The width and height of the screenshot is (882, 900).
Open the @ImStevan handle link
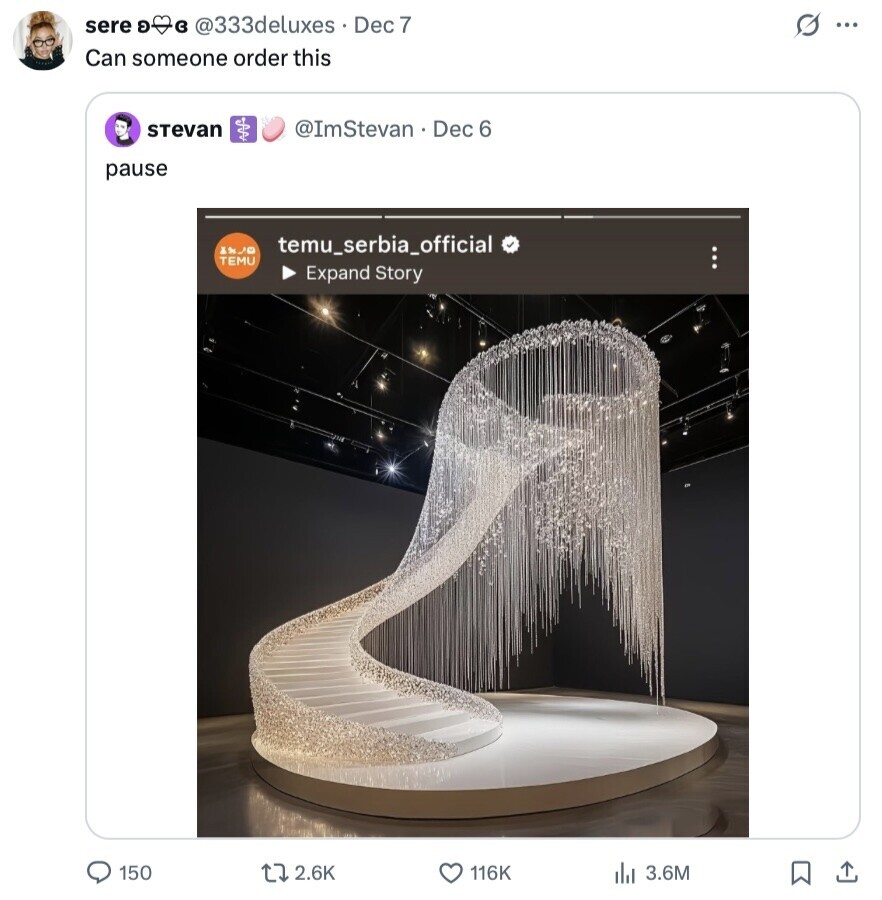pos(354,129)
